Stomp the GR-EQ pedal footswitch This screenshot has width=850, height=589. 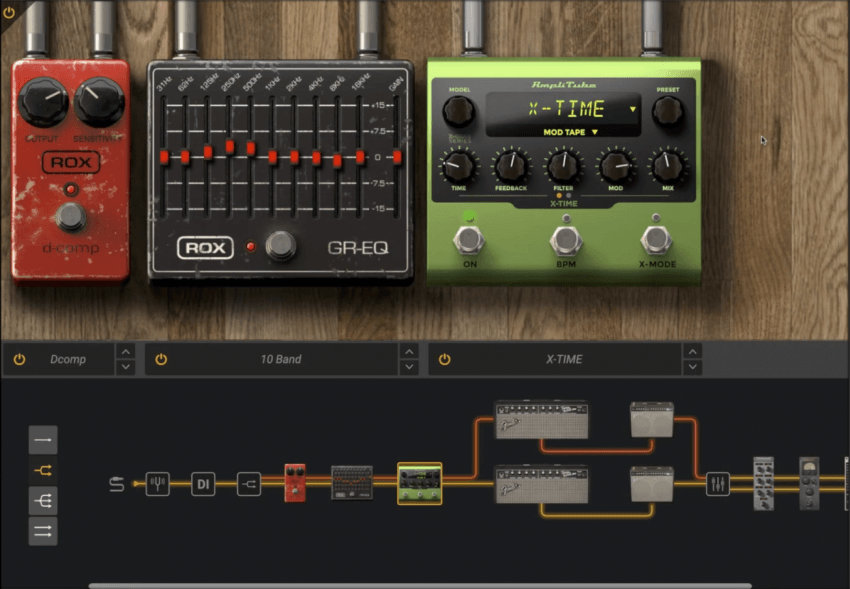coord(281,246)
